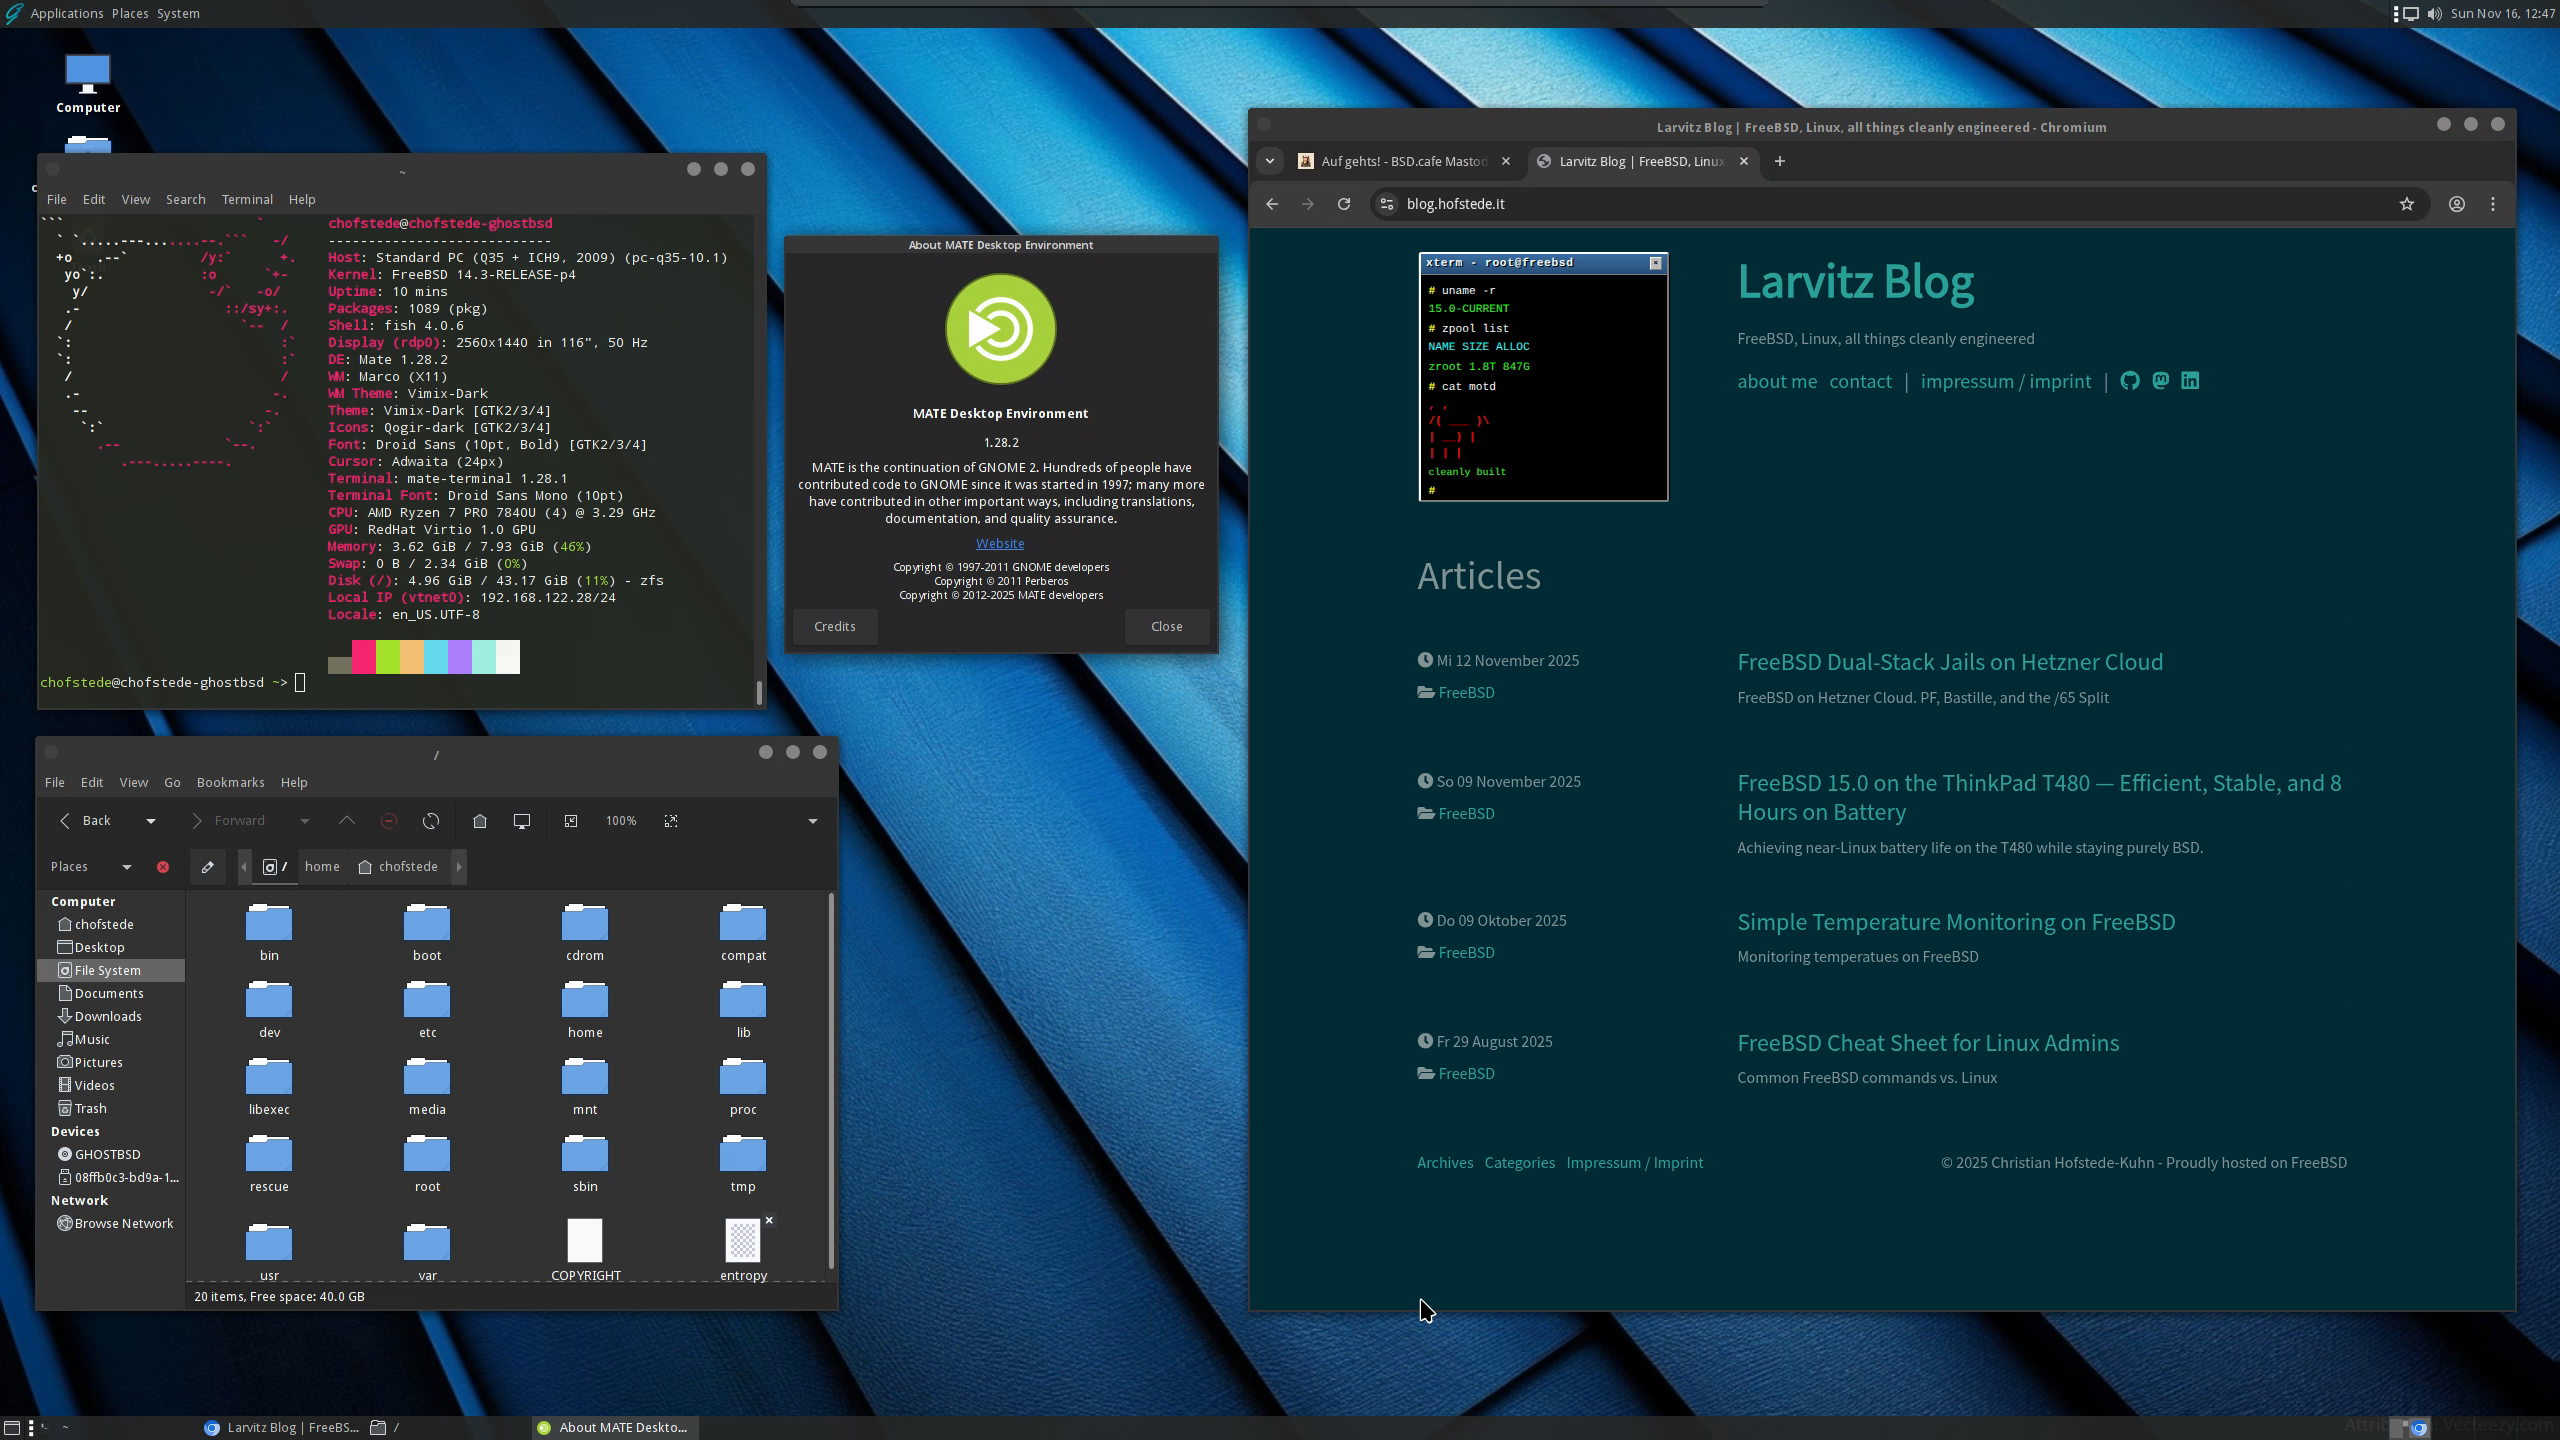Image resolution: width=2560 pixels, height=1440 pixels.
Task: Click the zoom out icon in file manager
Action: tap(571, 821)
